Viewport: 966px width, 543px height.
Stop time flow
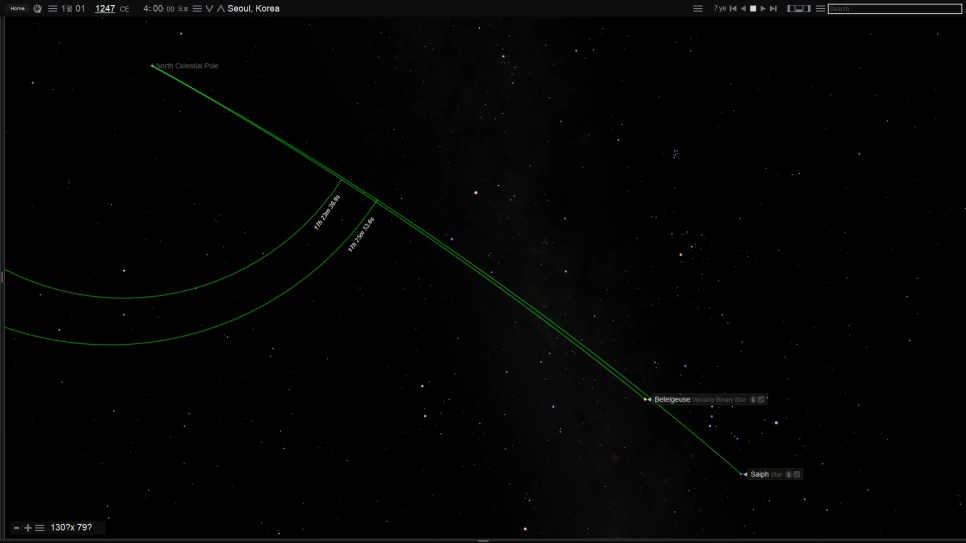(753, 9)
